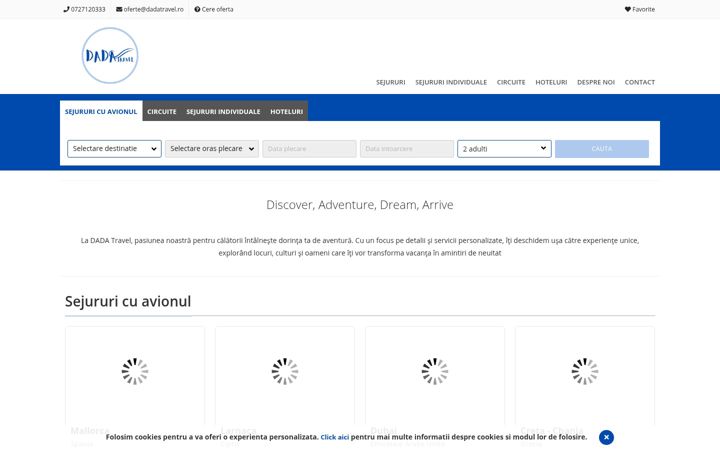Screen dimensions: 720x450
Task: Open HOTELURI main menu item
Action: click(551, 82)
